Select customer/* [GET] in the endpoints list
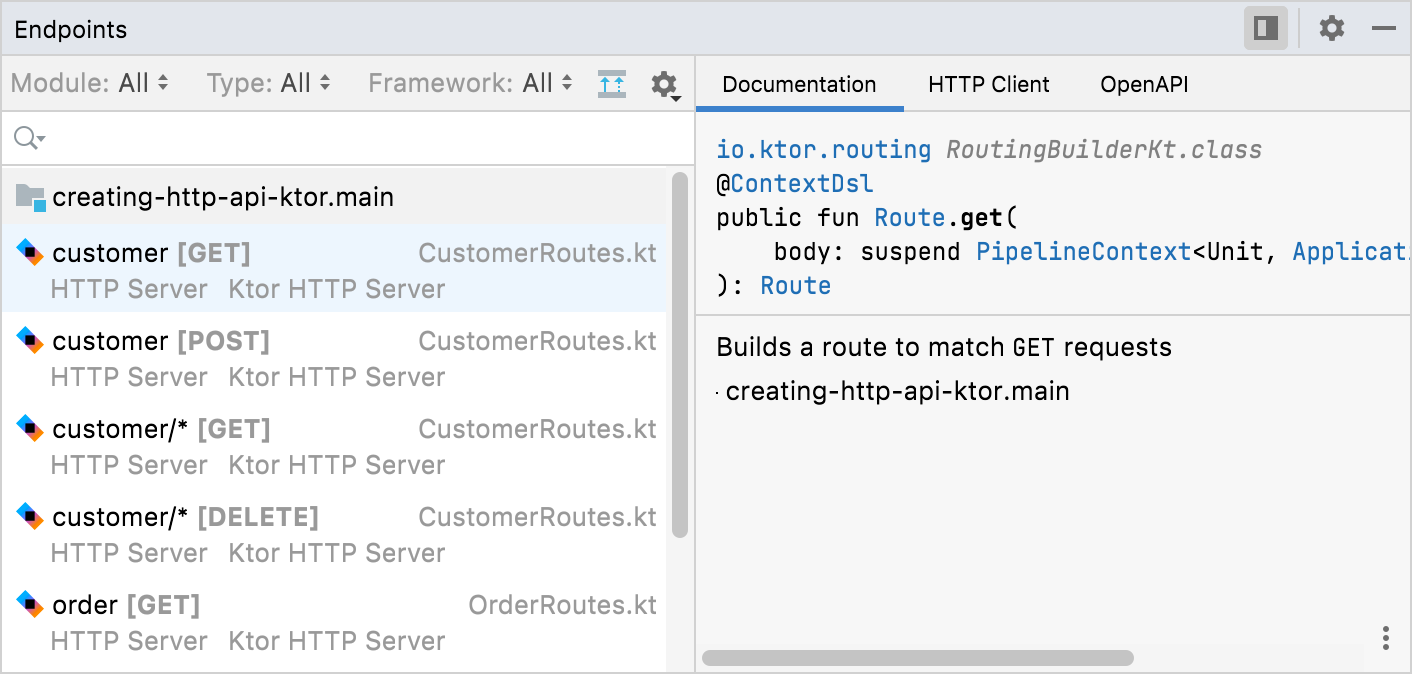The image size is (1412, 674). tap(160, 429)
